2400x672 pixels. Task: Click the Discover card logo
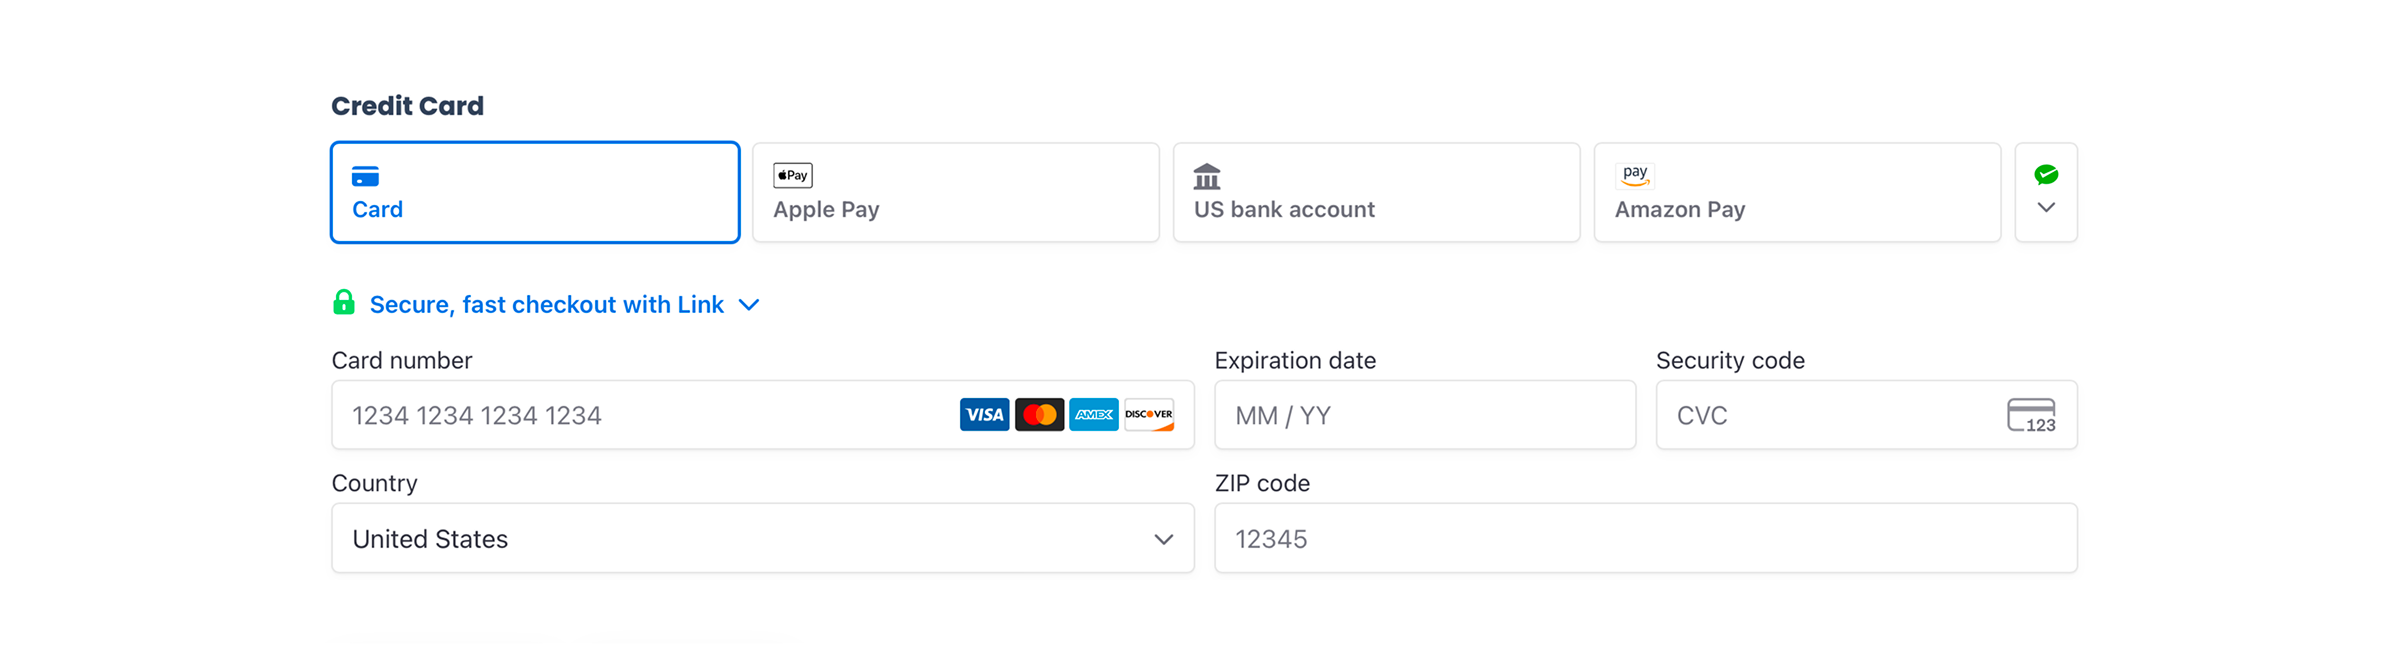click(x=1148, y=414)
